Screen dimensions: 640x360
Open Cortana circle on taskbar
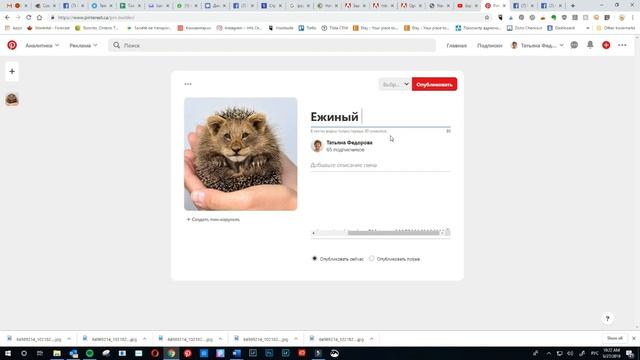[24, 353]
